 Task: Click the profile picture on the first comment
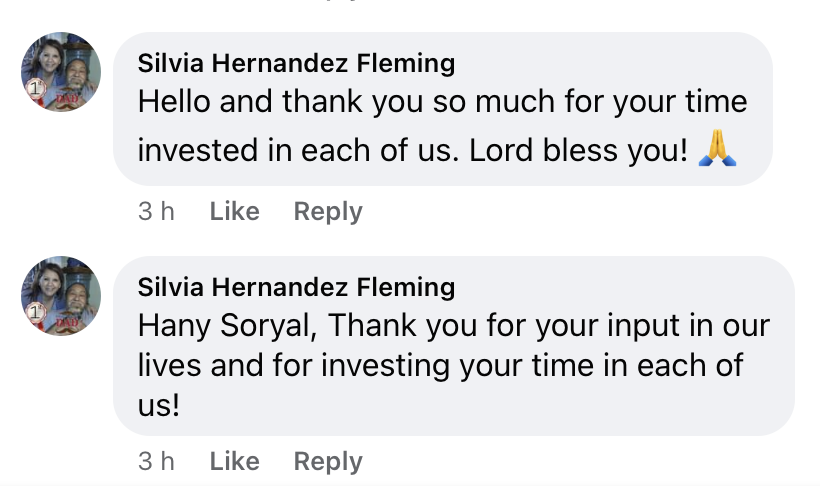pos(61,71)
